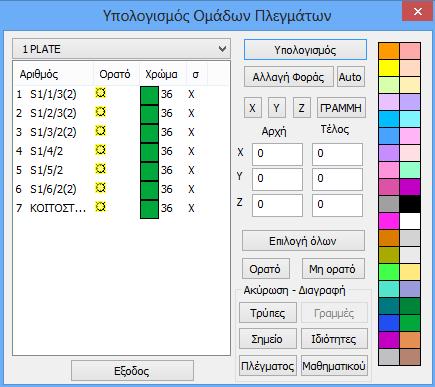Screen dimensions: 435x387
Task: Click the X Αρχή input field
Action: point(277,154)
